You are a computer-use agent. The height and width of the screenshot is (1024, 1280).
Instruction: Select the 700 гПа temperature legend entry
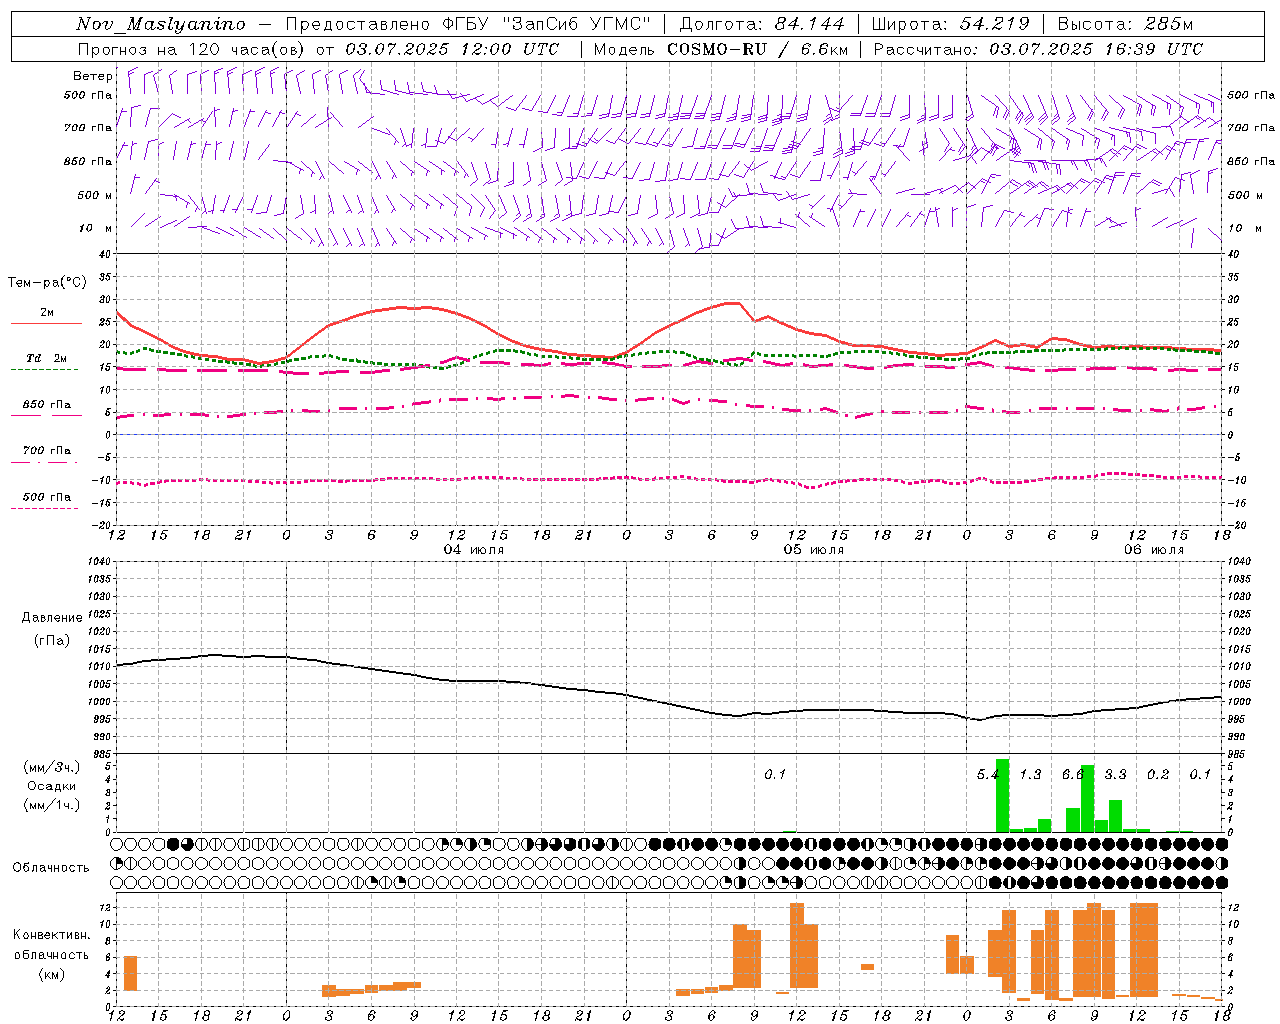tap(47, 451)
